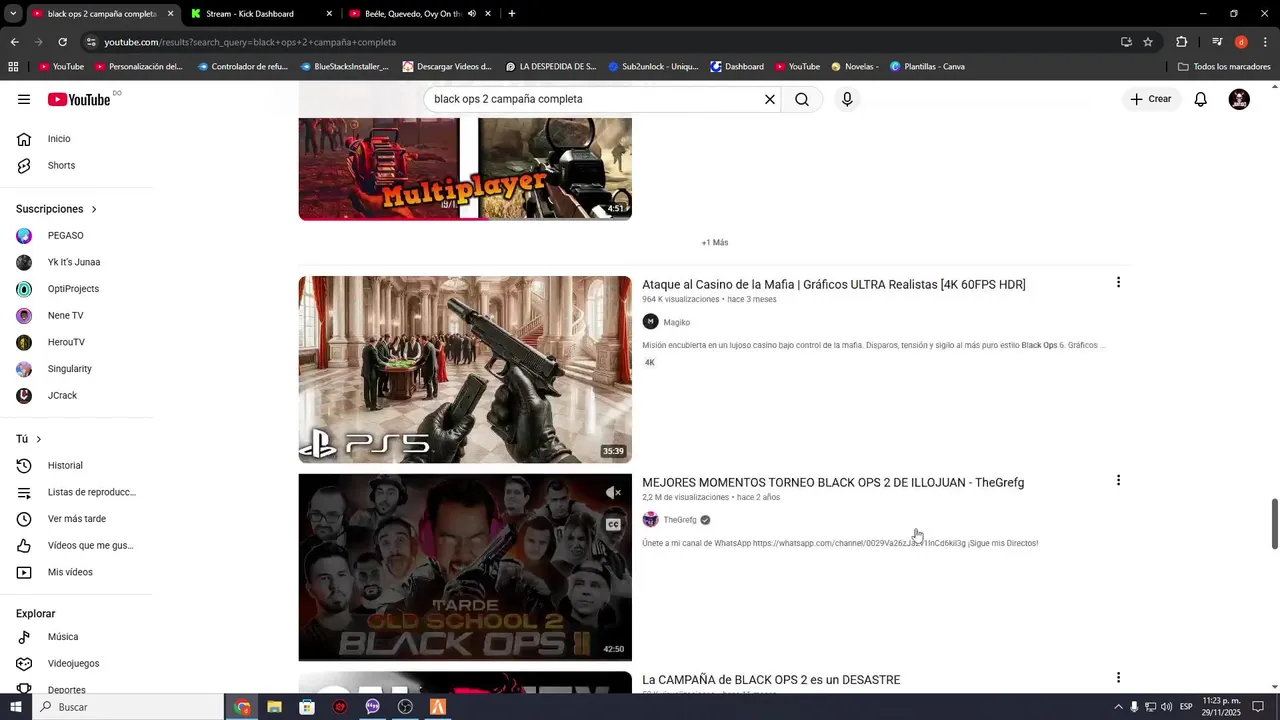Open Chrome three-dot menu
Image resolution: width=1280 pixels, height=720 pixels.
(x=1265, y=42)
